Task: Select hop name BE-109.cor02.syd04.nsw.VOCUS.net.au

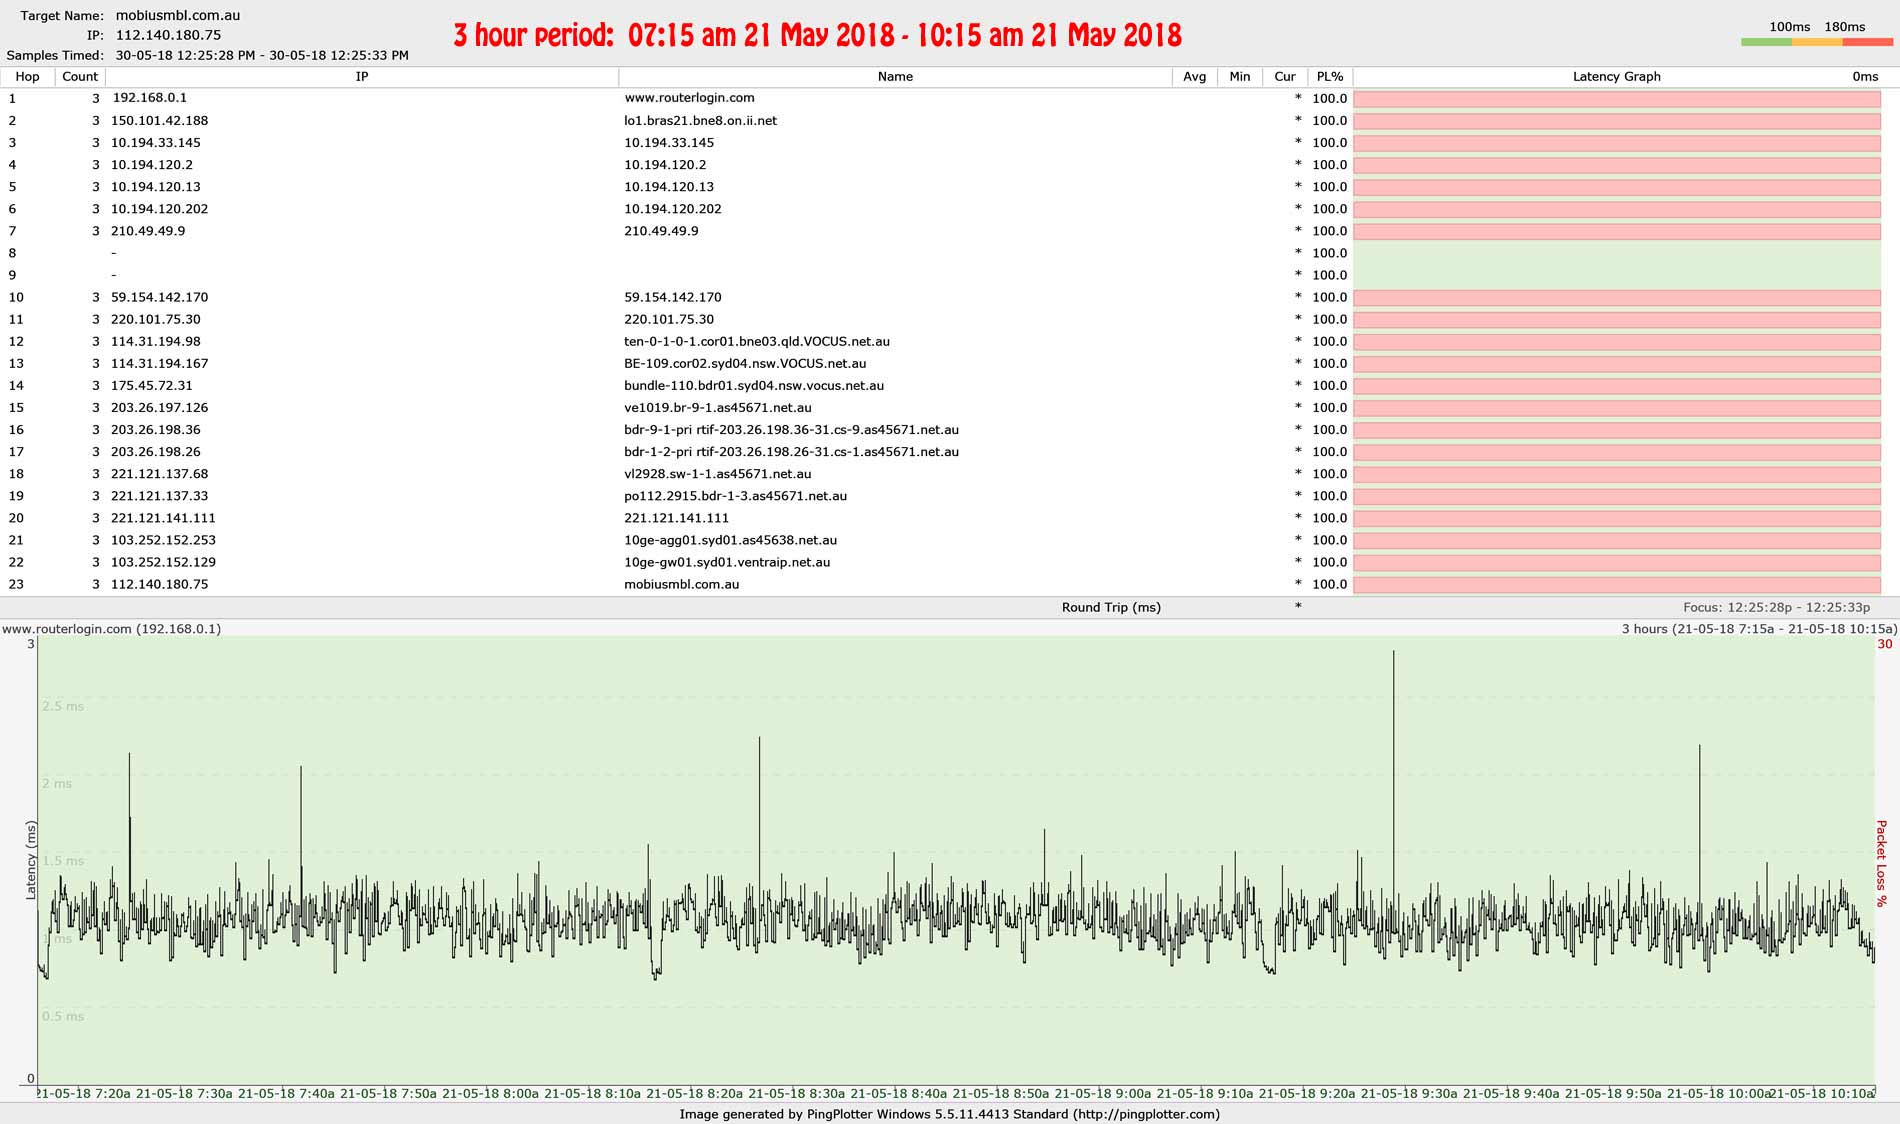Action: pyautogui.click(x=745, y=363)
